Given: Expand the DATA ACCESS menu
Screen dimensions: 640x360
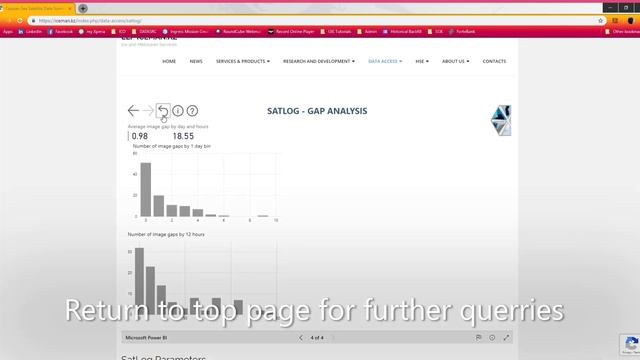Looking at the screenshot, I should tap(385, 61).
